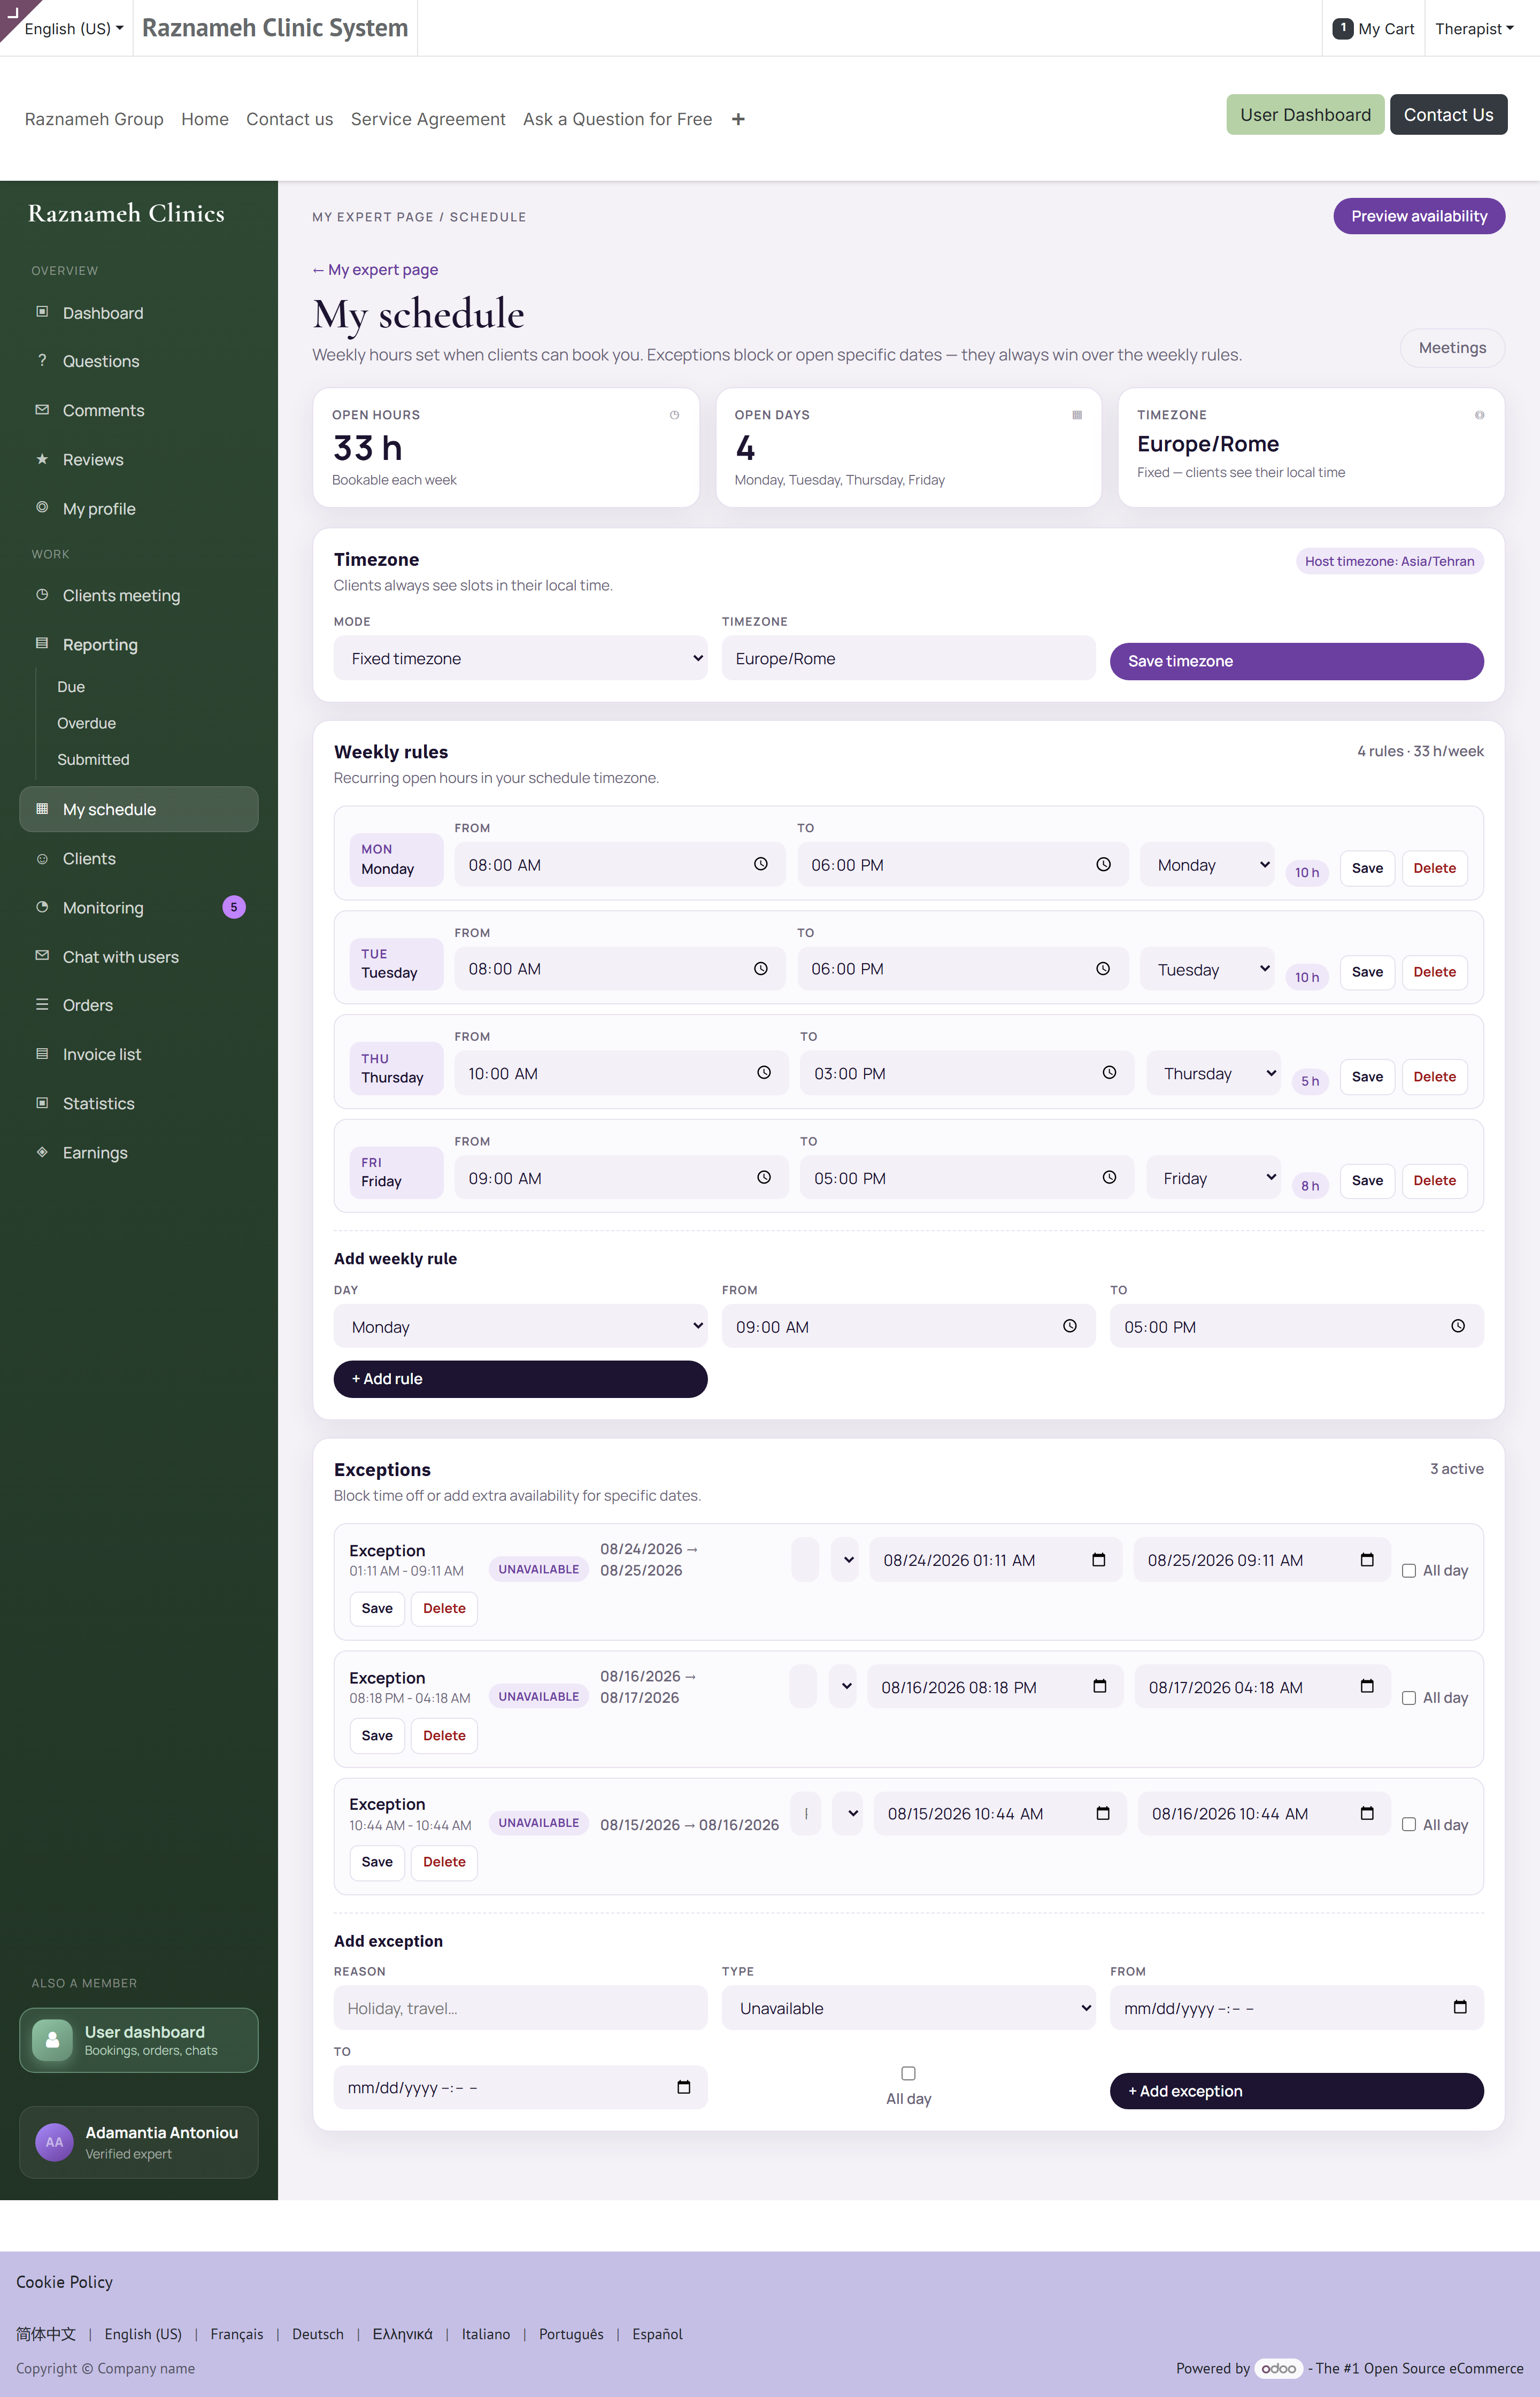Expand the English (US) language selector at top

pos(73,28)
